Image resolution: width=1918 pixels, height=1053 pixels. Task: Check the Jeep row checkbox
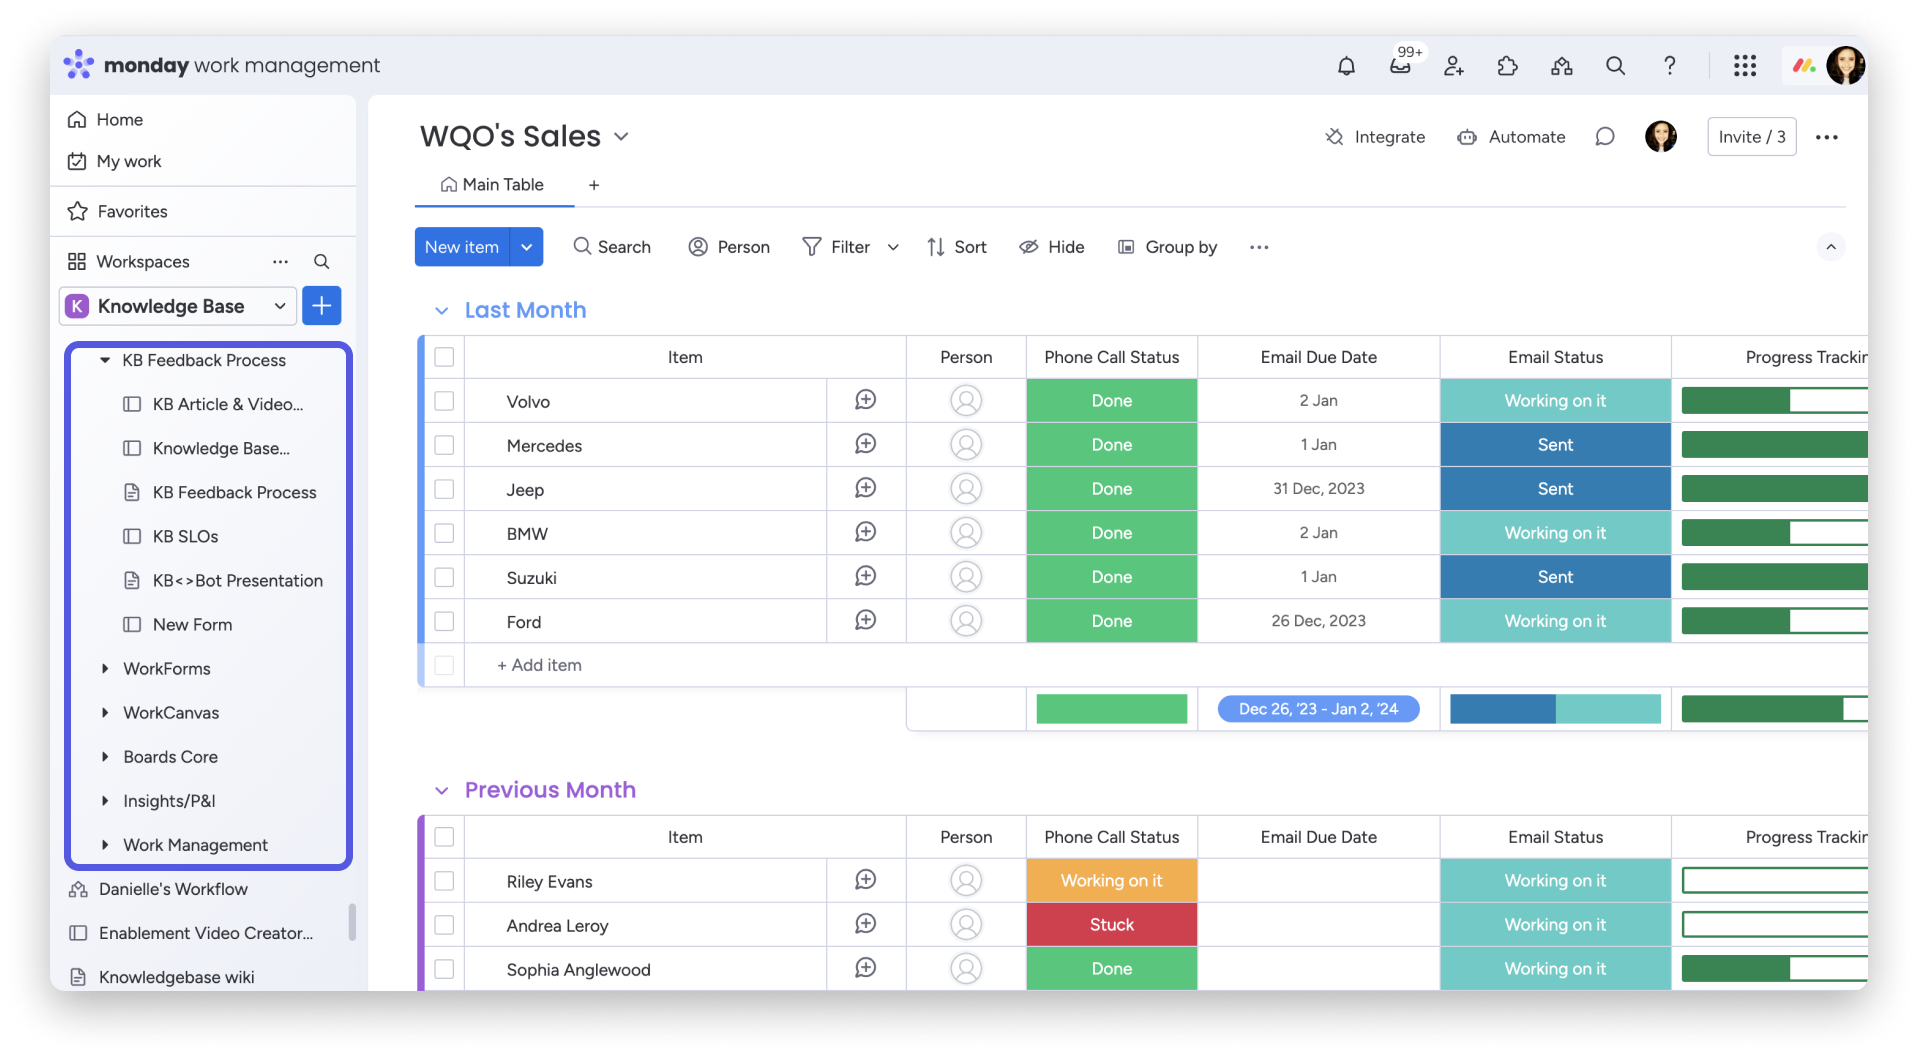pyautogui.click(x=444, y=489)
